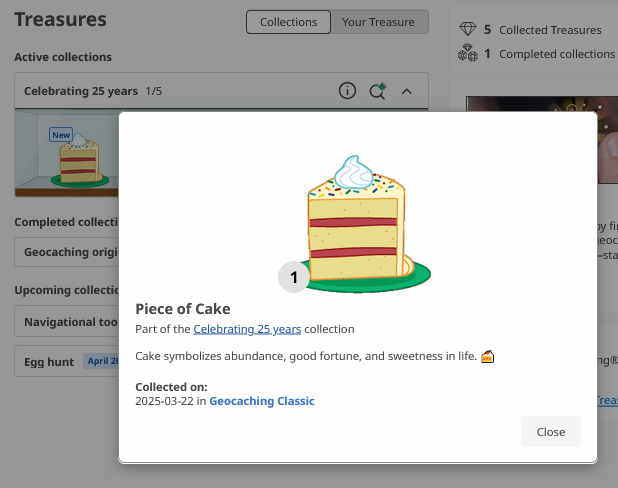Screen dimensions: 618x488
Task: Click the New badge on the cake thumbnail
Action: (x=61, y=134)
